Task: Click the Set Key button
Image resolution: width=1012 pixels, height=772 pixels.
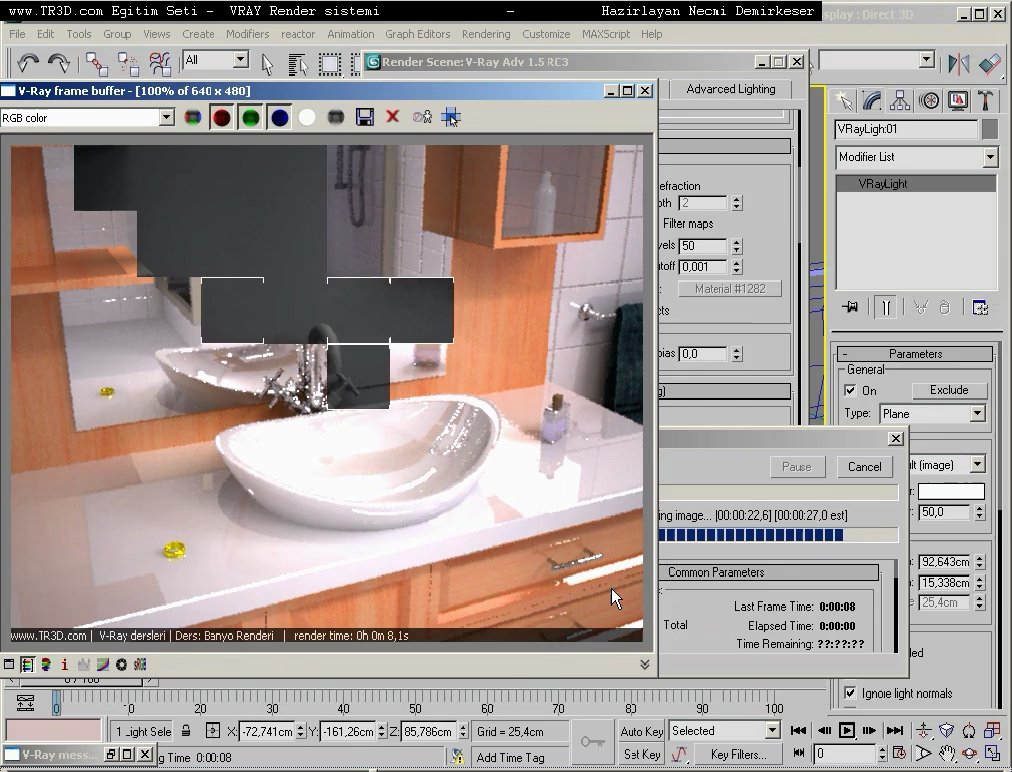Action: (642, 754)
